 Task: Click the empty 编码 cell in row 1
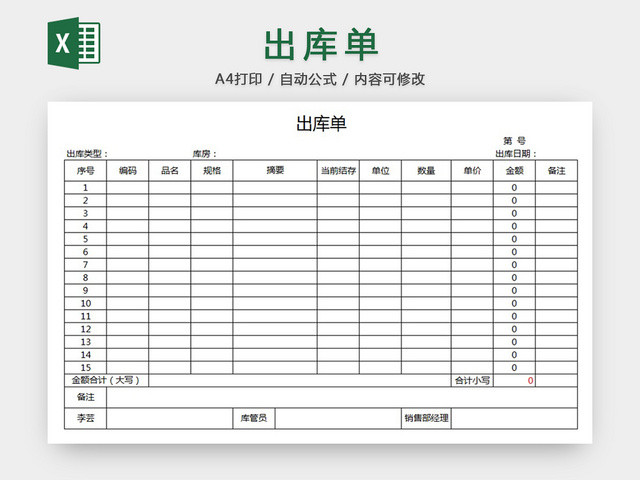[x=127, y=188]
